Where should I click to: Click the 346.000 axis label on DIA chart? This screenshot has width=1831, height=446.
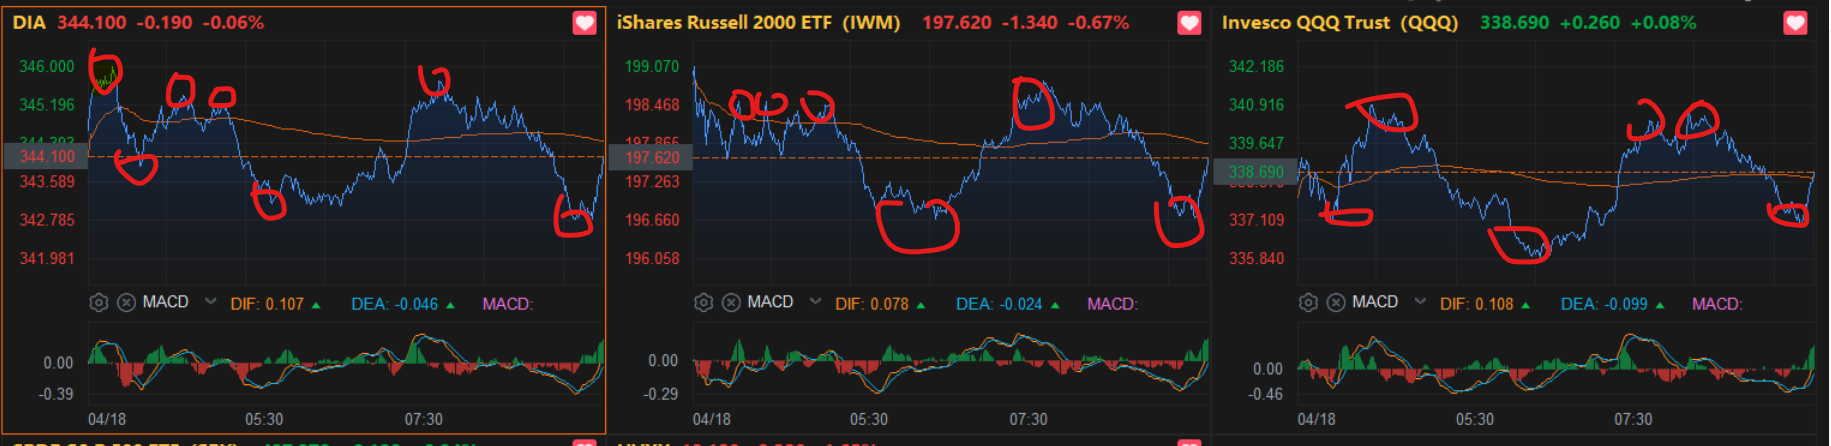point(47,67)
